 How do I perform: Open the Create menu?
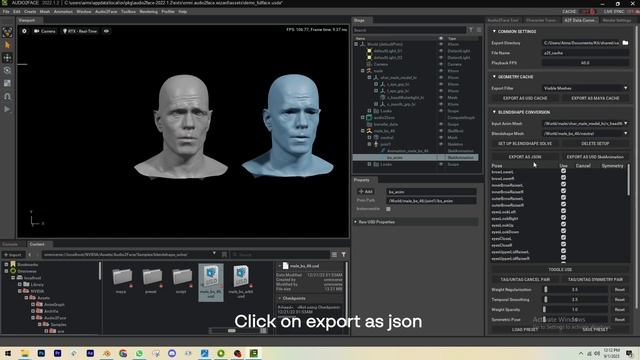tap(30, 11)
